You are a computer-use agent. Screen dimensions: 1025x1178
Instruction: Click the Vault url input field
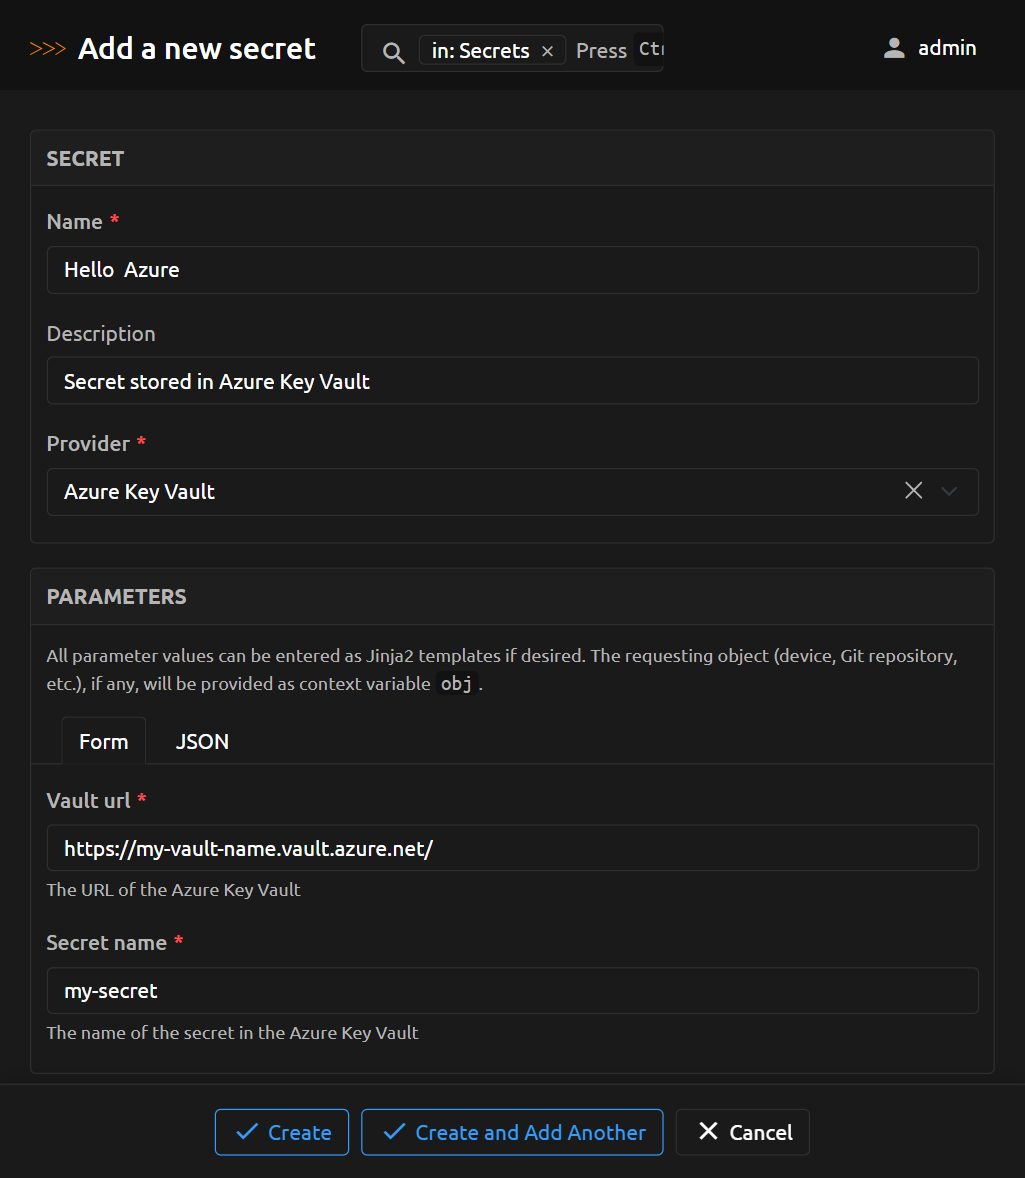point(512,849)
